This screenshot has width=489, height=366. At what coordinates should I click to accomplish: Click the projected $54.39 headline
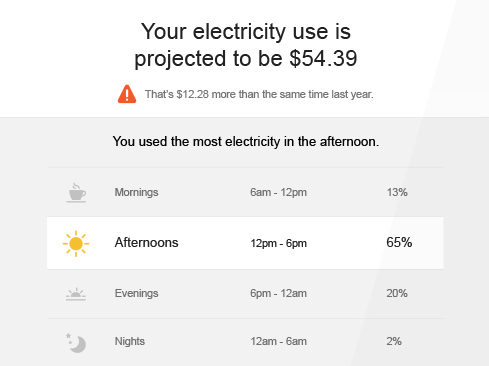coord(246,45)
